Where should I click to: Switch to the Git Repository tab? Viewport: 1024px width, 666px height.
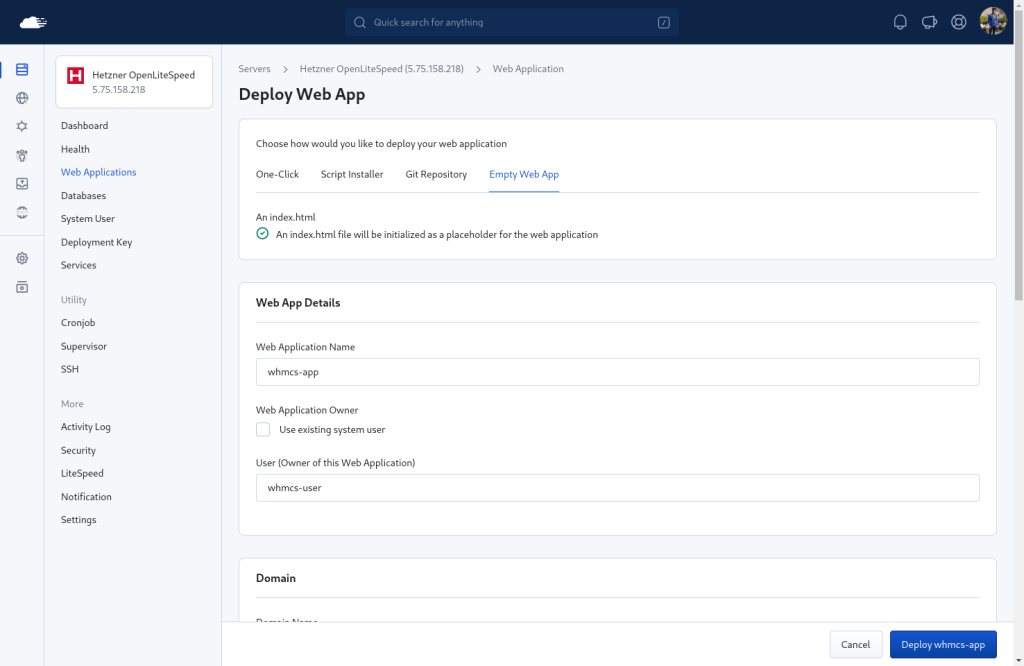click(436, 174)
